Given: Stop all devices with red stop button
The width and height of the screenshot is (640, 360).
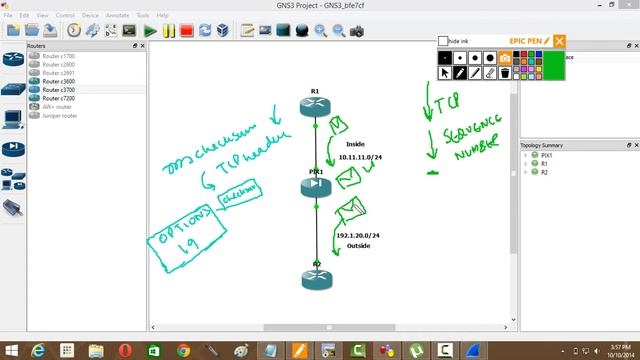Looking at the screenshot, I should pos(187,31).
